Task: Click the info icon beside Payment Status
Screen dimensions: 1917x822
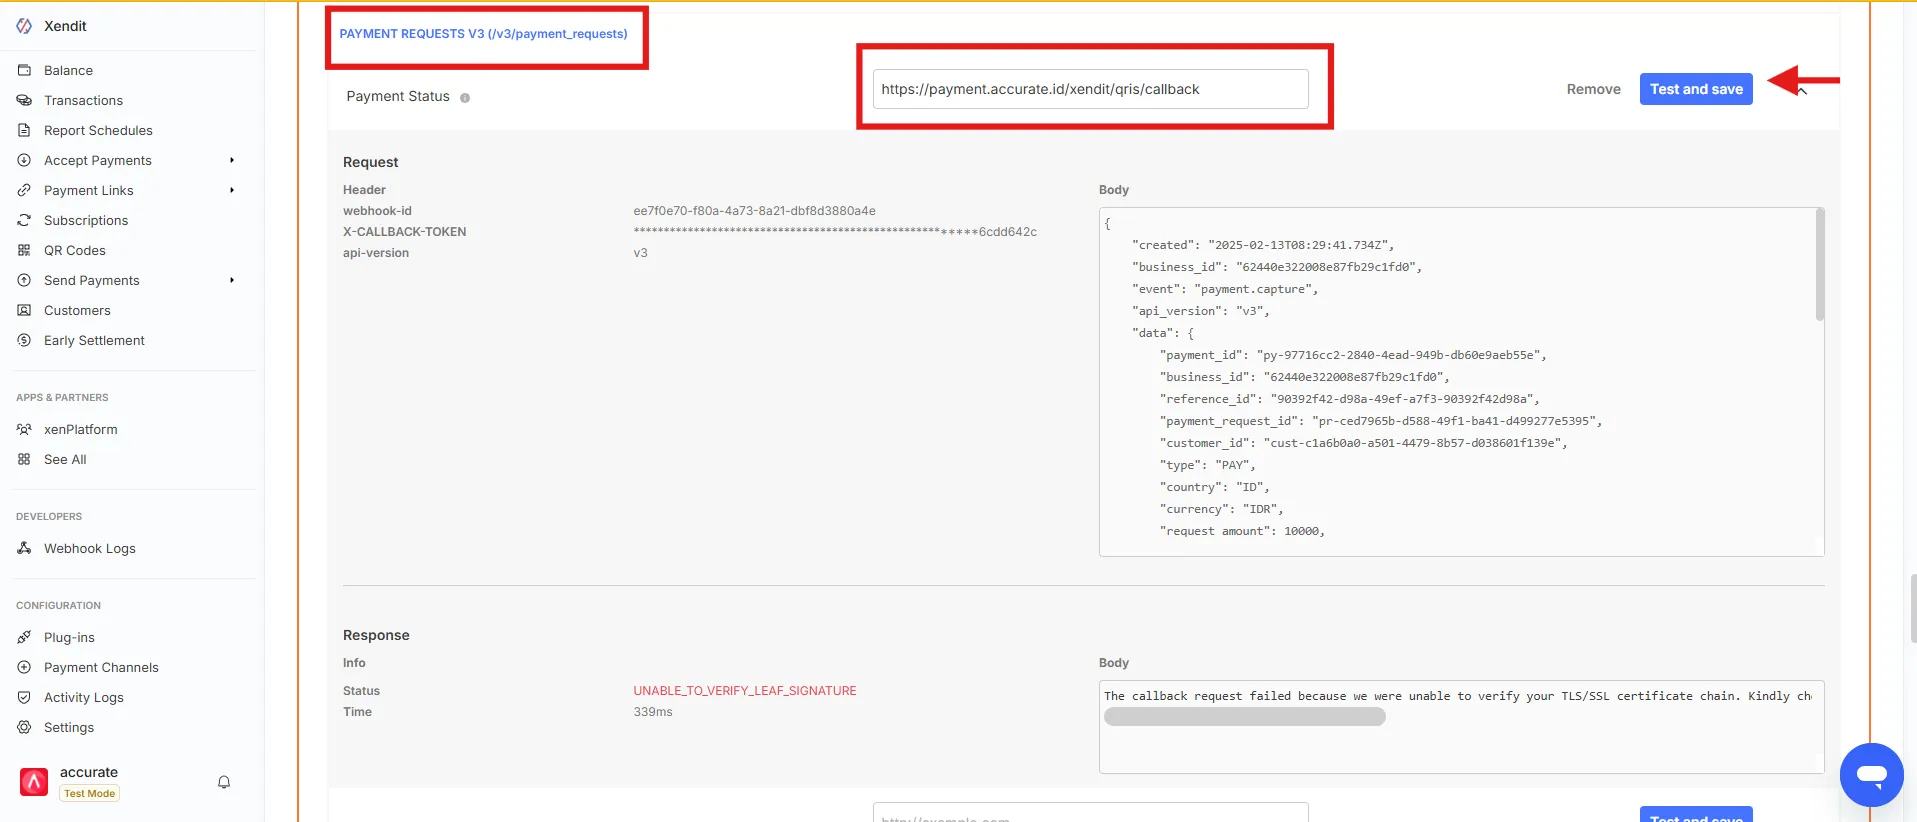Action: tap(465, 98)
